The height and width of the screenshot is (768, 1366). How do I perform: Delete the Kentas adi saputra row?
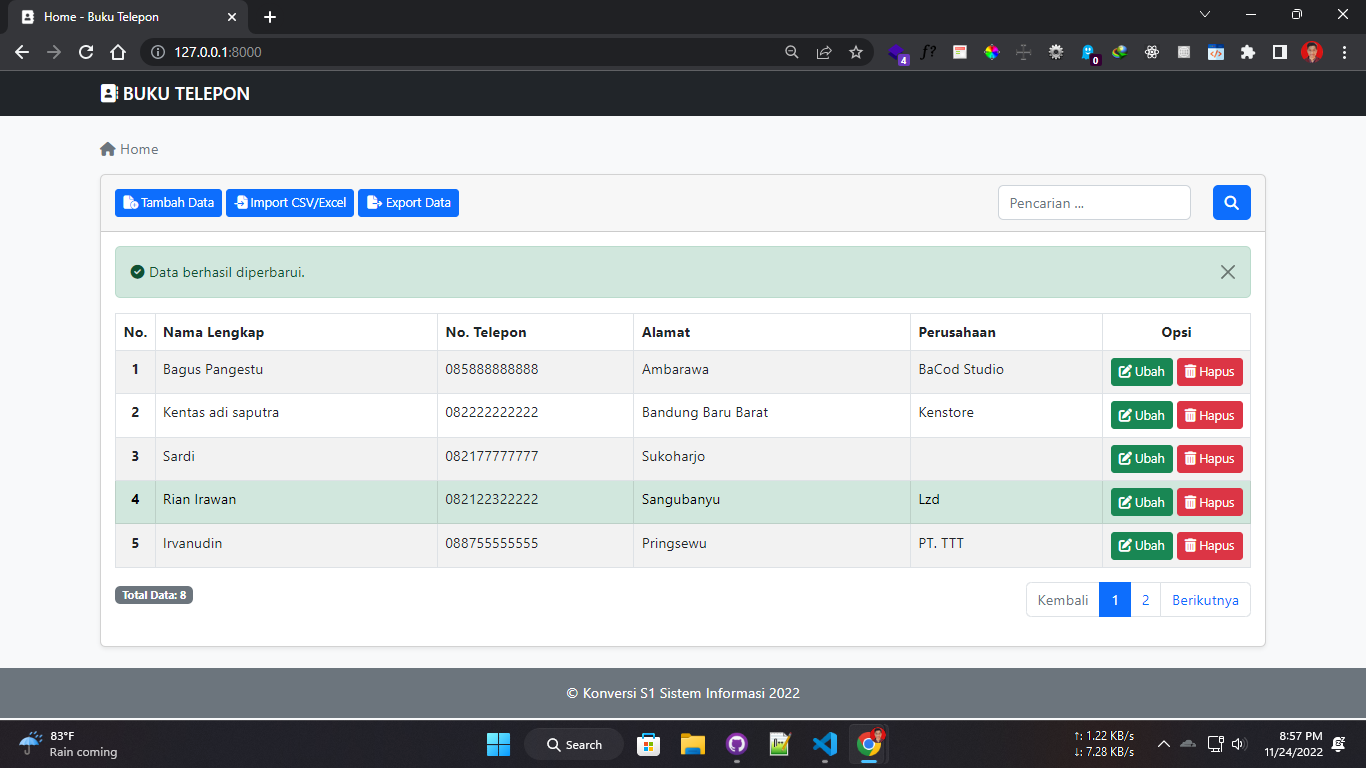pos(1209,415)
